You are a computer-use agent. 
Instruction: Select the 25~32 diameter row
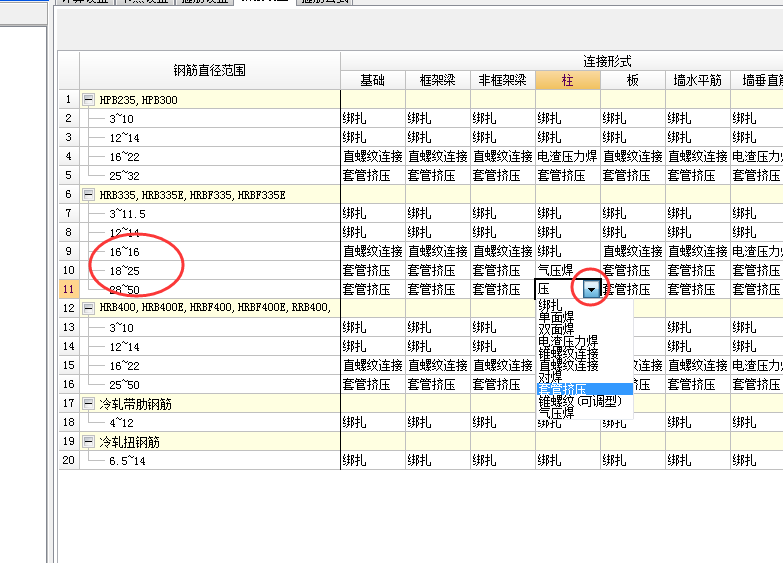tap(124, 176)
